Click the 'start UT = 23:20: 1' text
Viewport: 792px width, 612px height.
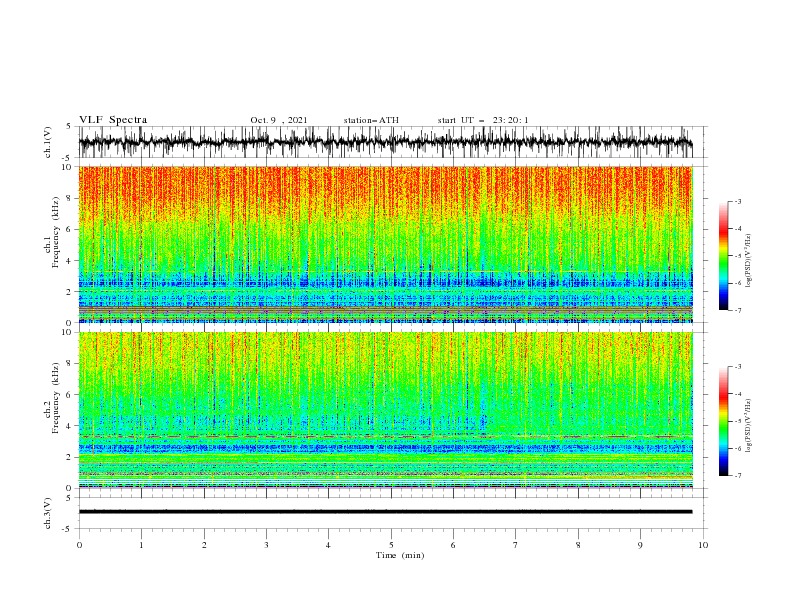pos(483,120)
